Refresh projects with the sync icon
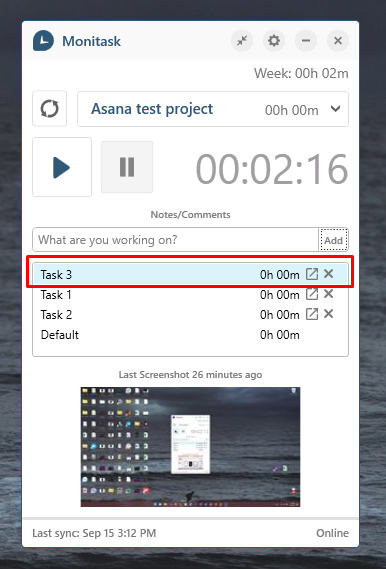The width and height of the screenshot is (386, 569). tap(50, 109)
